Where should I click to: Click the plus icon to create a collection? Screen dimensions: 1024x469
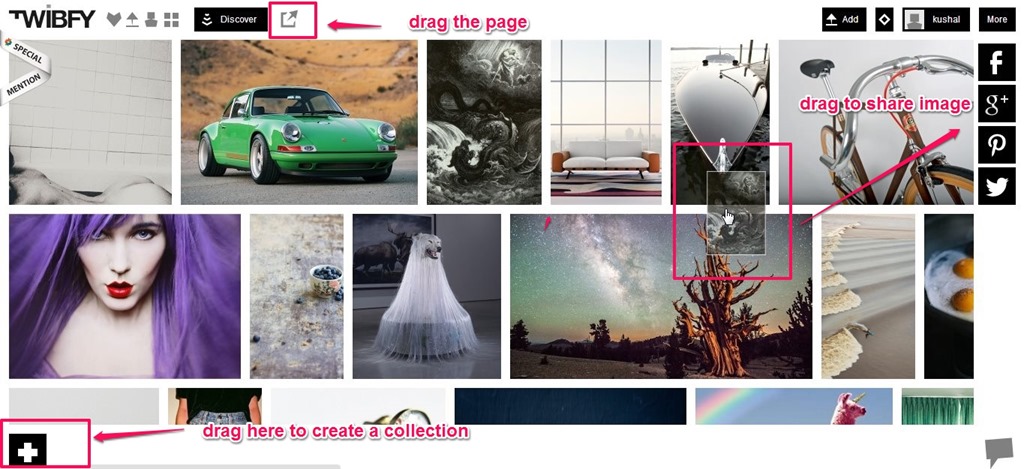pyautogui.click(x=27, y=451)
